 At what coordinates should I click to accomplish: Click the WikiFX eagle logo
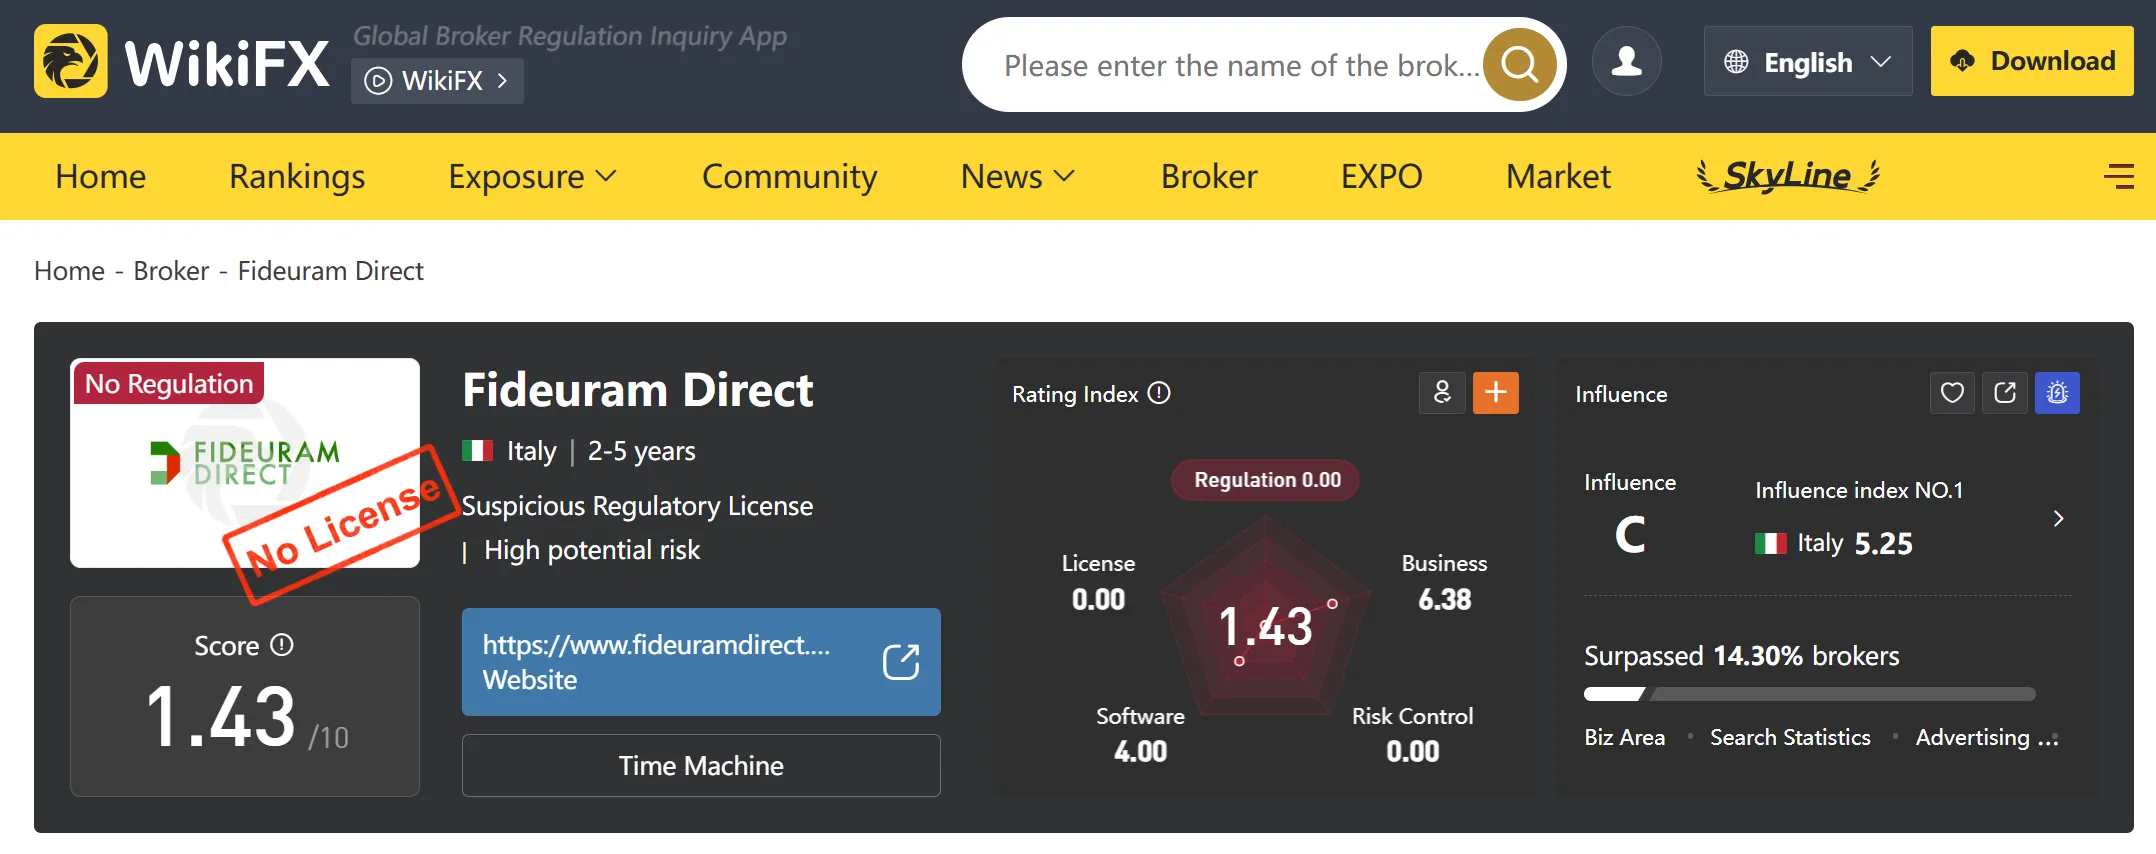coord(71,61)
